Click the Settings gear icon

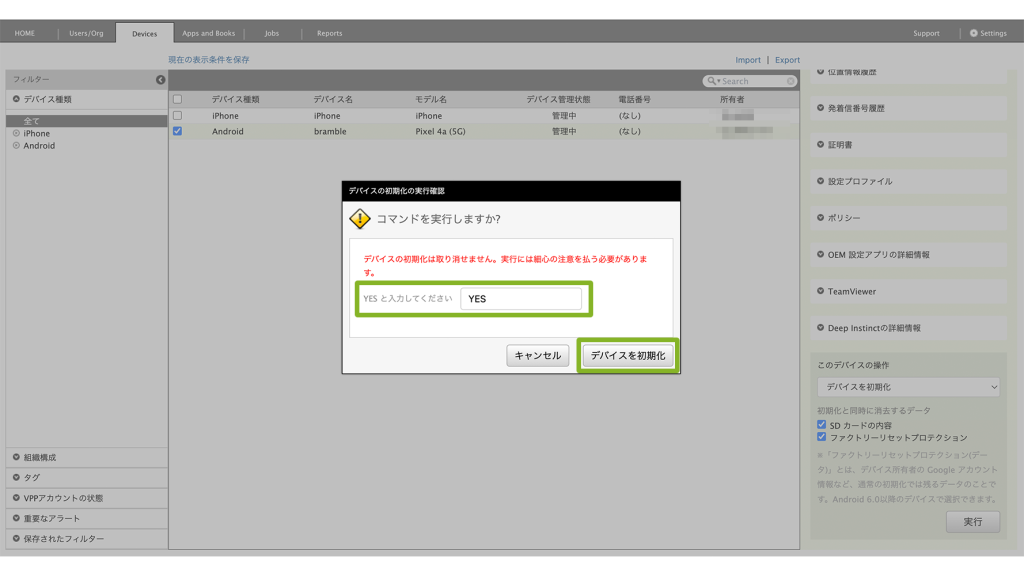pos(974,33)
